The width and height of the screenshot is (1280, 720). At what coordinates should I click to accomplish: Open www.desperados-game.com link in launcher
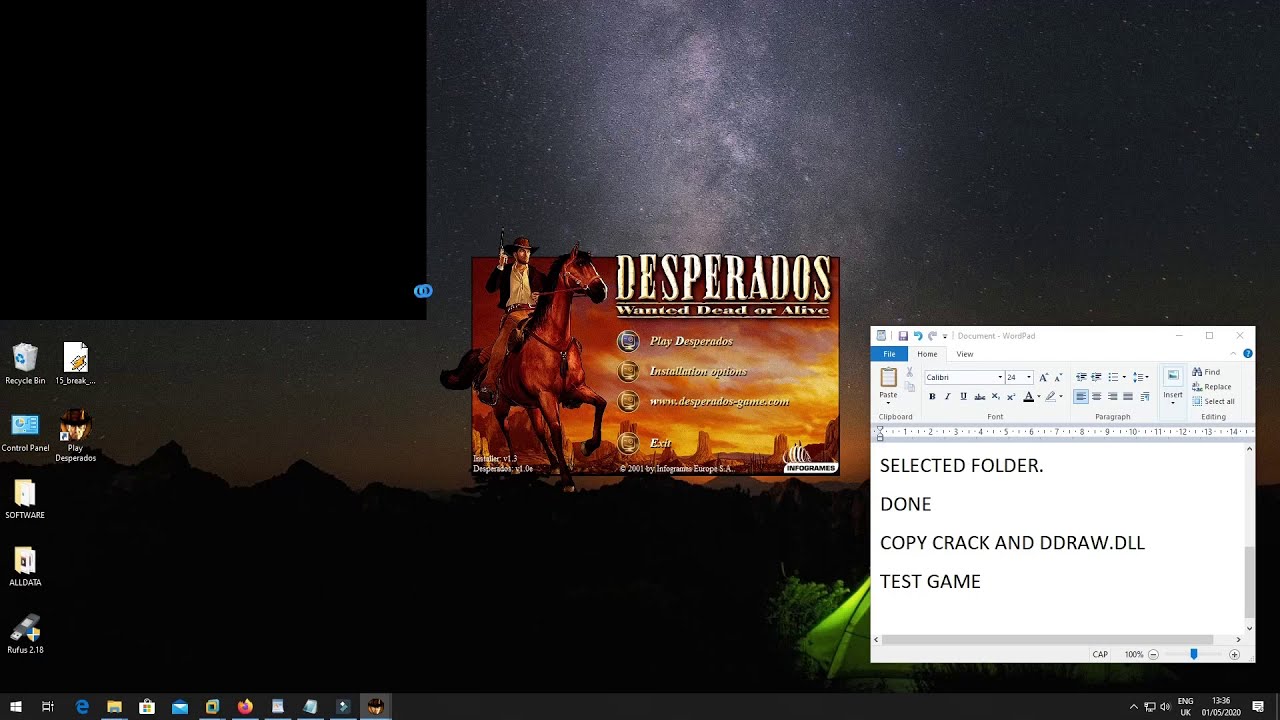[x=719, y=401]
